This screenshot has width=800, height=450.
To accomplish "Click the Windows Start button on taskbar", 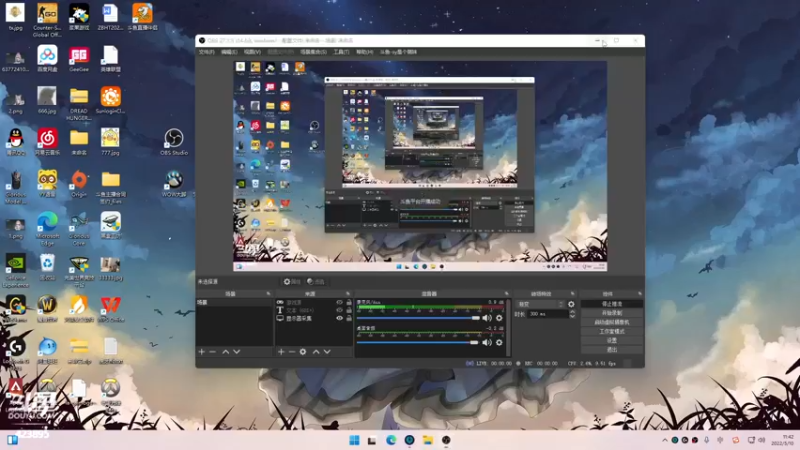I will (x=354, y=440).
